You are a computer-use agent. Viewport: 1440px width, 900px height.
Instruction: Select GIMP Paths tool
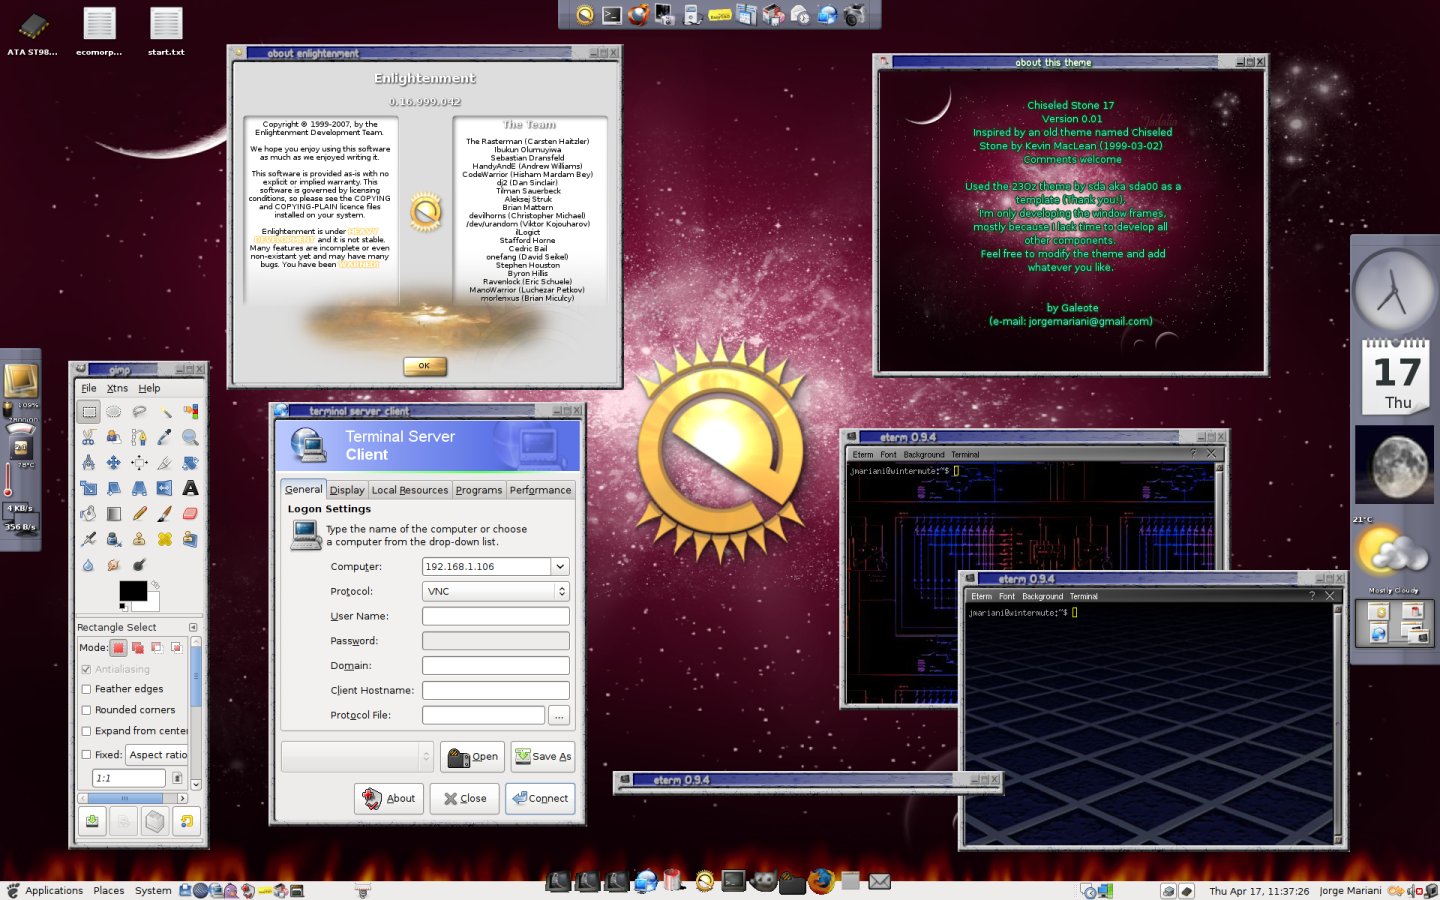click(139, 437)
